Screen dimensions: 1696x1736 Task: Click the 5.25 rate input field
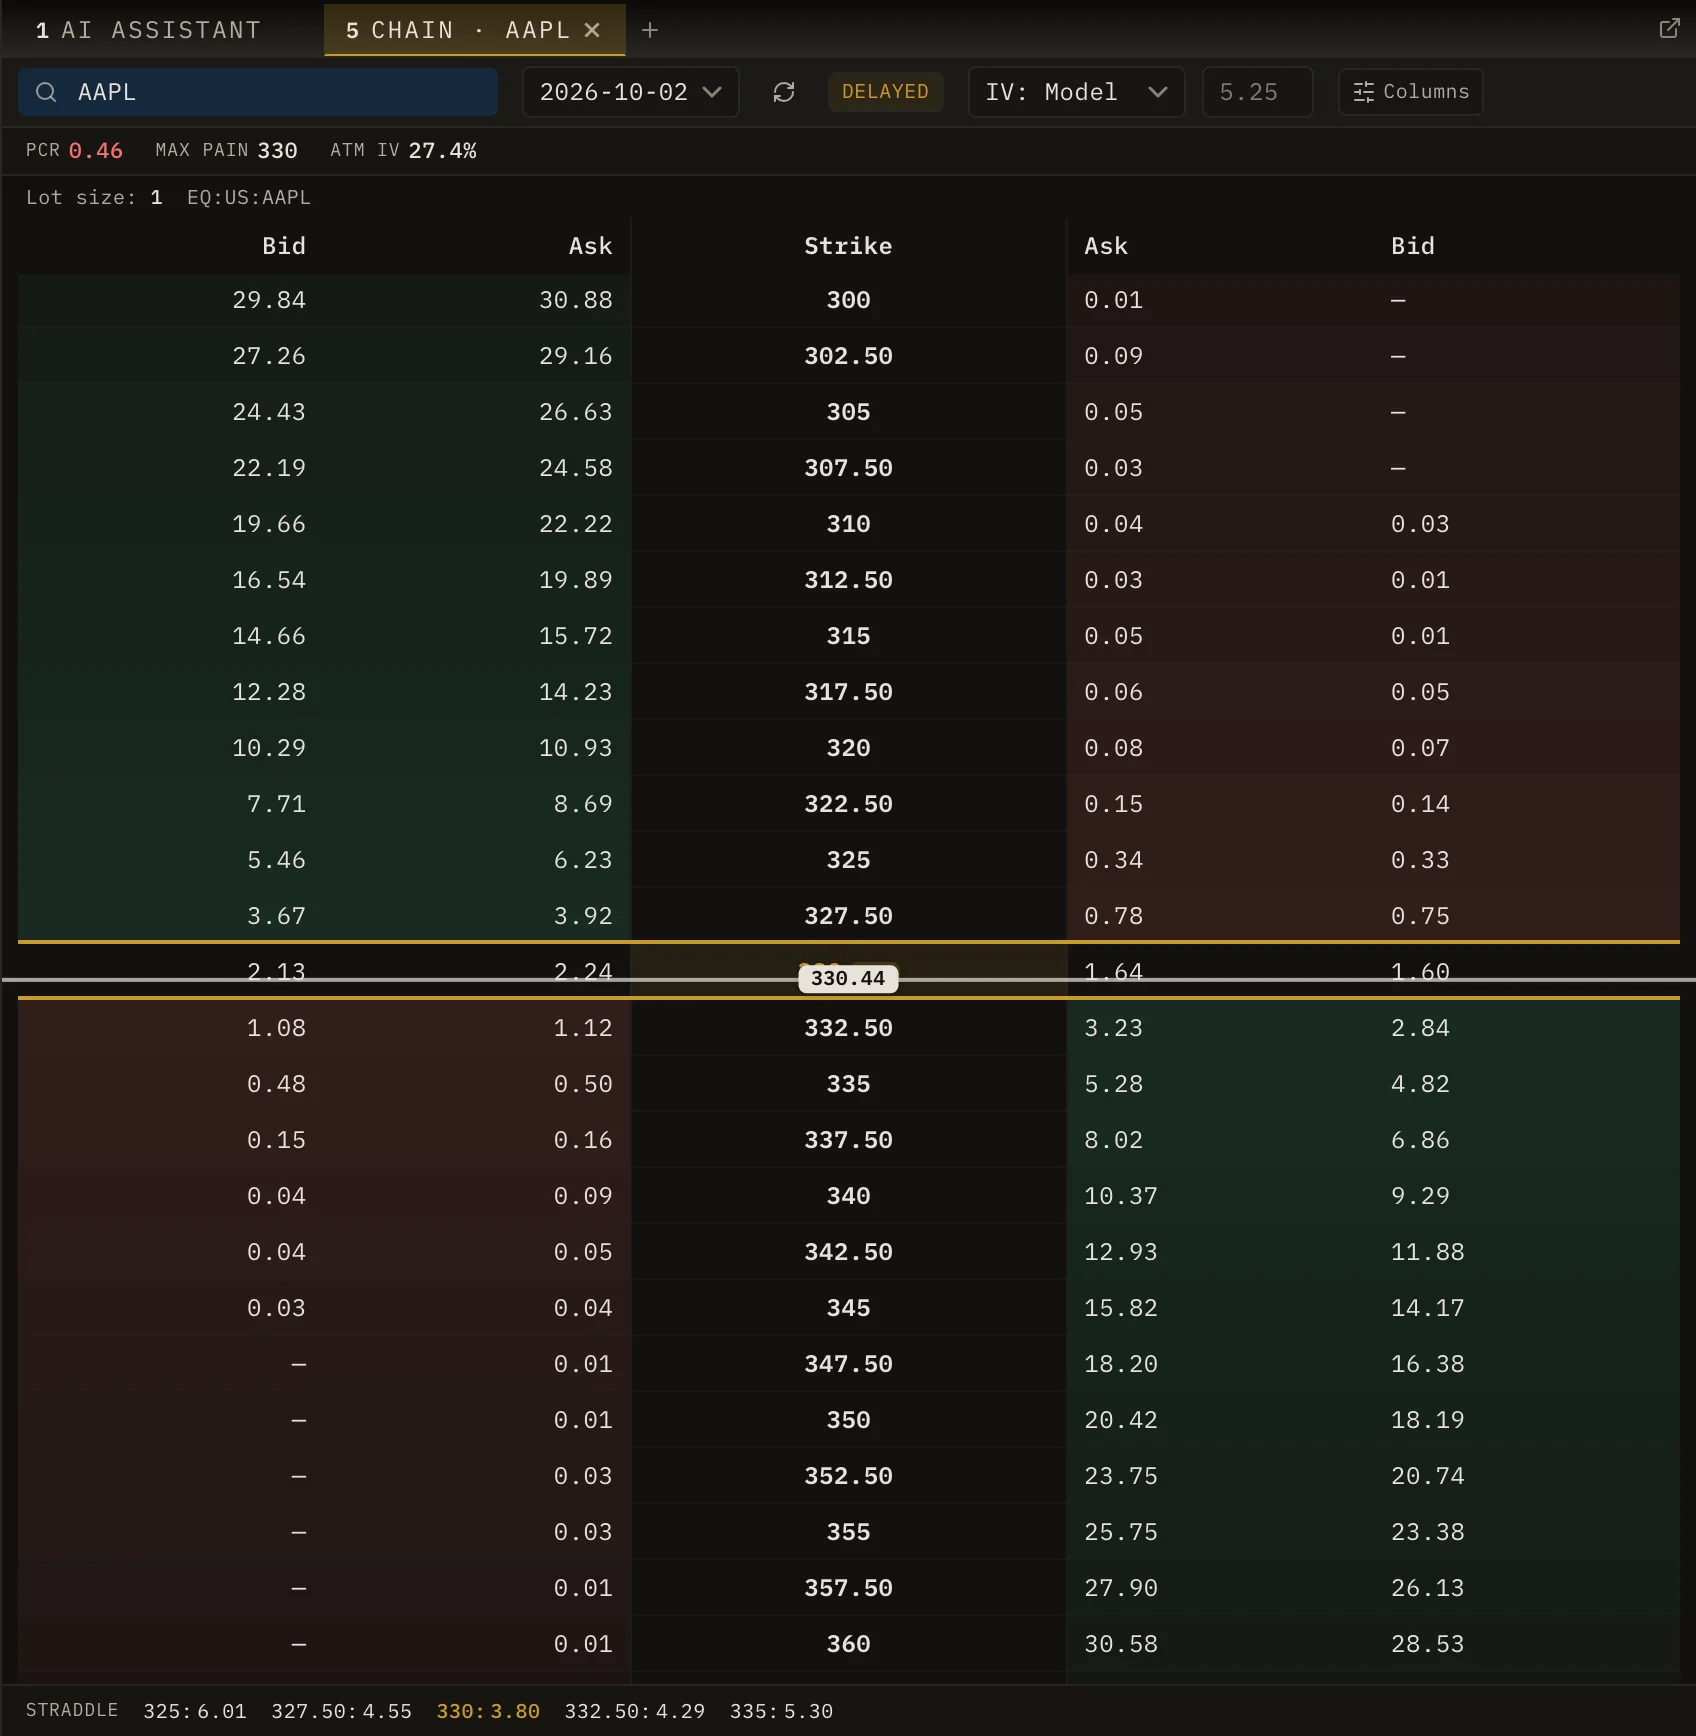pyautogui.click(x=1257, y=92)
